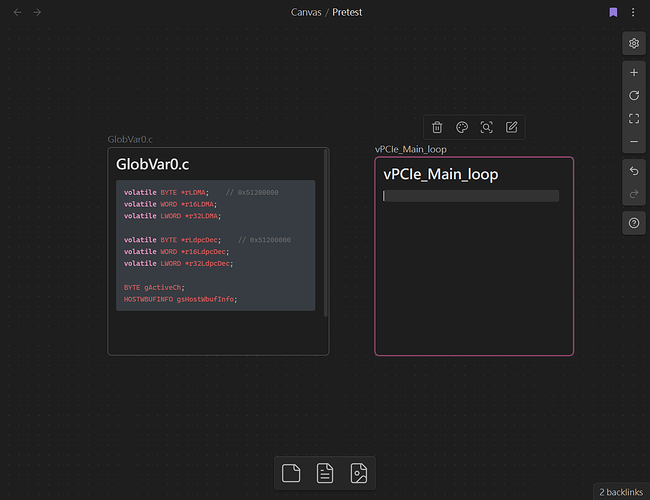This screenshot has width=650, height=500.
Task: Zoom to selection on vPCIe_Main_loop card
Action: click(x=487, y=127)
